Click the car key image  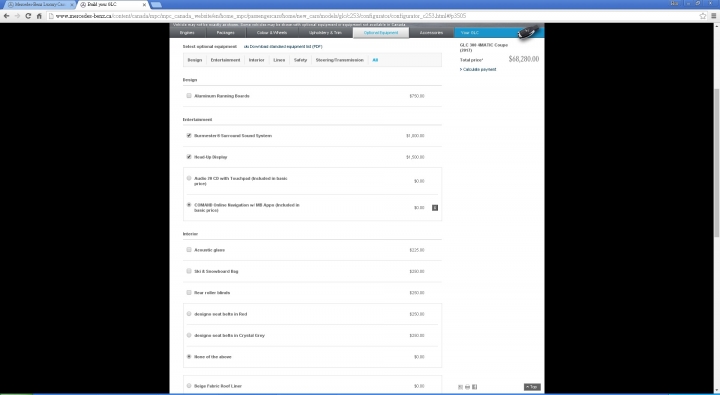coord(528,33)
